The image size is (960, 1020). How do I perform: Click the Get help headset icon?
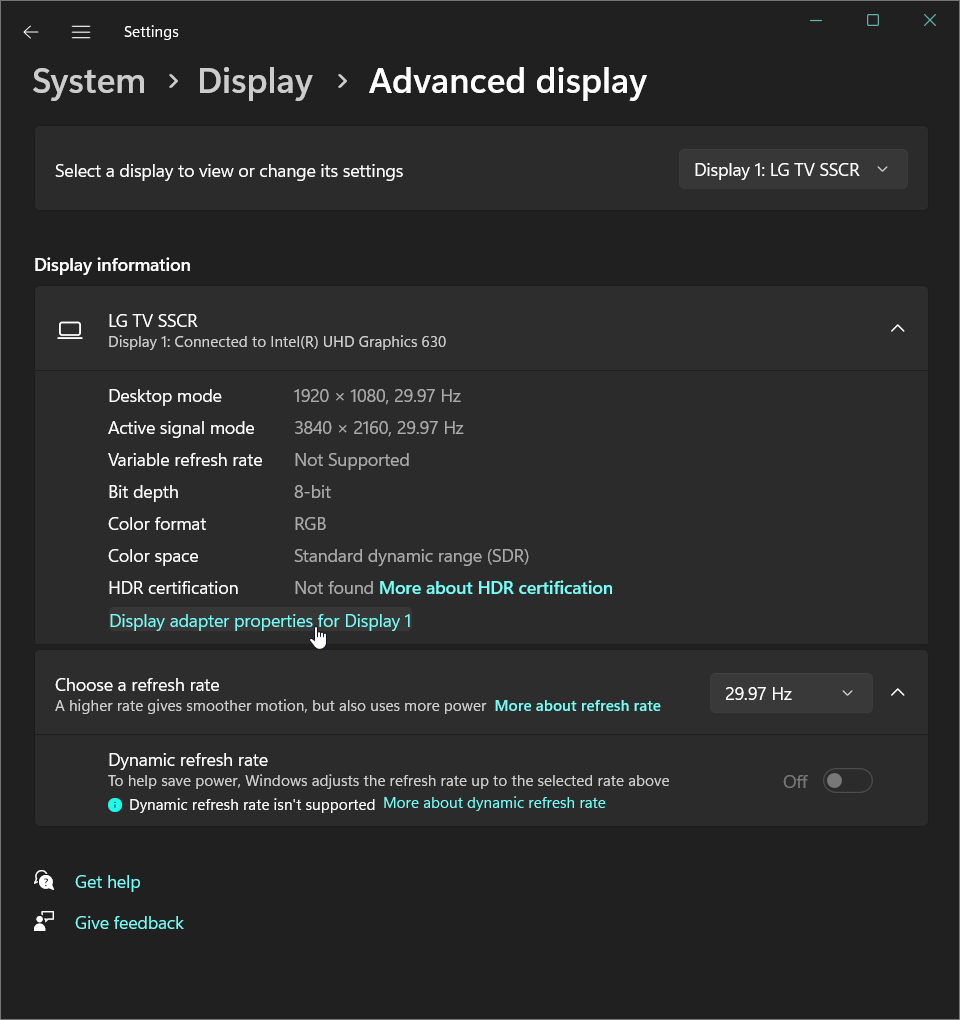point(42,880)
